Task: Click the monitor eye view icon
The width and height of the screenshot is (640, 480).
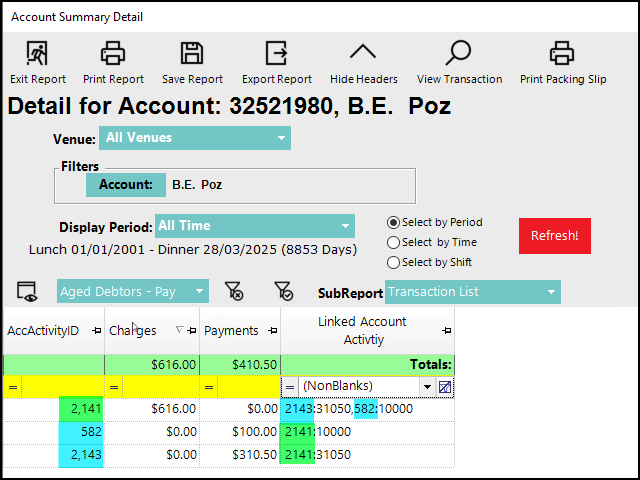Action: point(27,291)
